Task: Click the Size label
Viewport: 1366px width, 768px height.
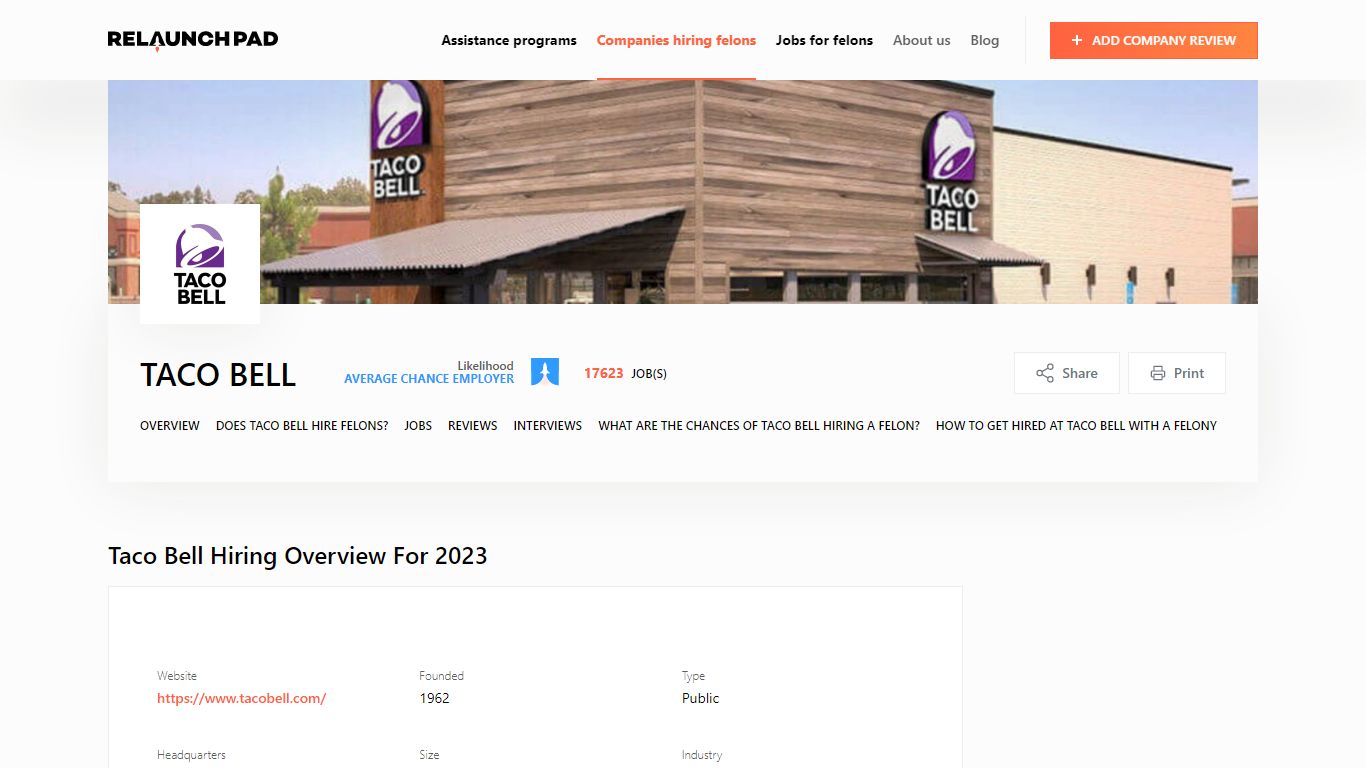Action: [x=429, y=755]
